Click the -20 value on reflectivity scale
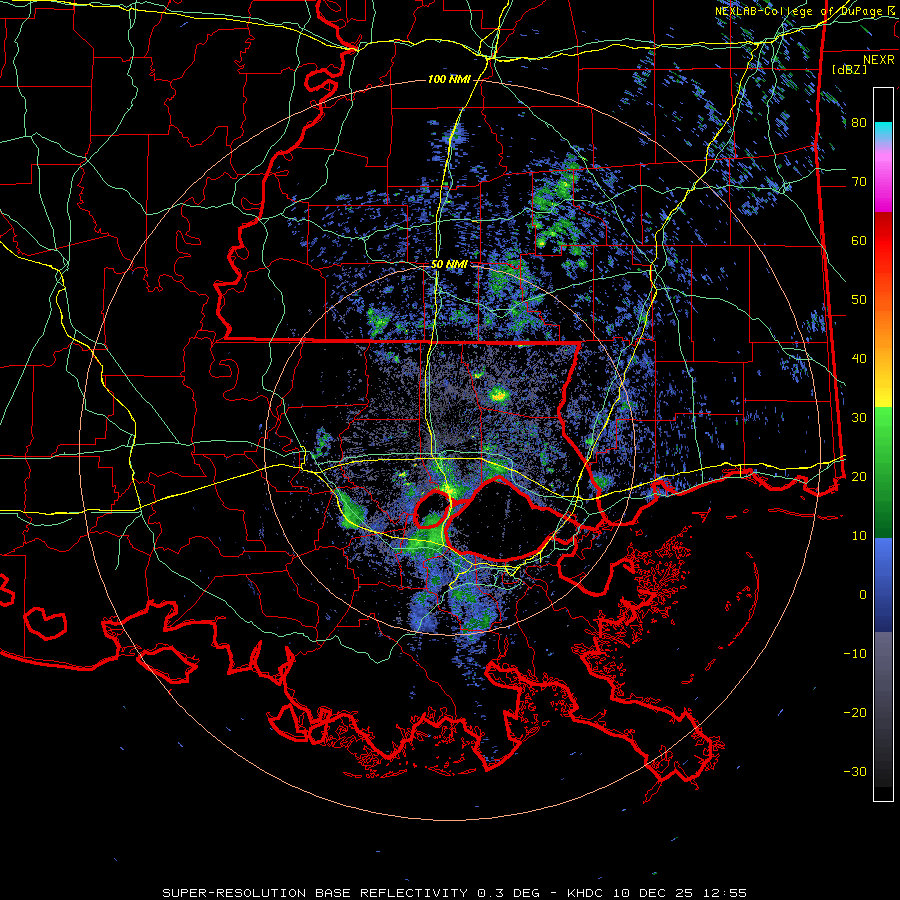The width and height of the screenshot is (900, 900). pyautogui.click(x=855, y=713)
